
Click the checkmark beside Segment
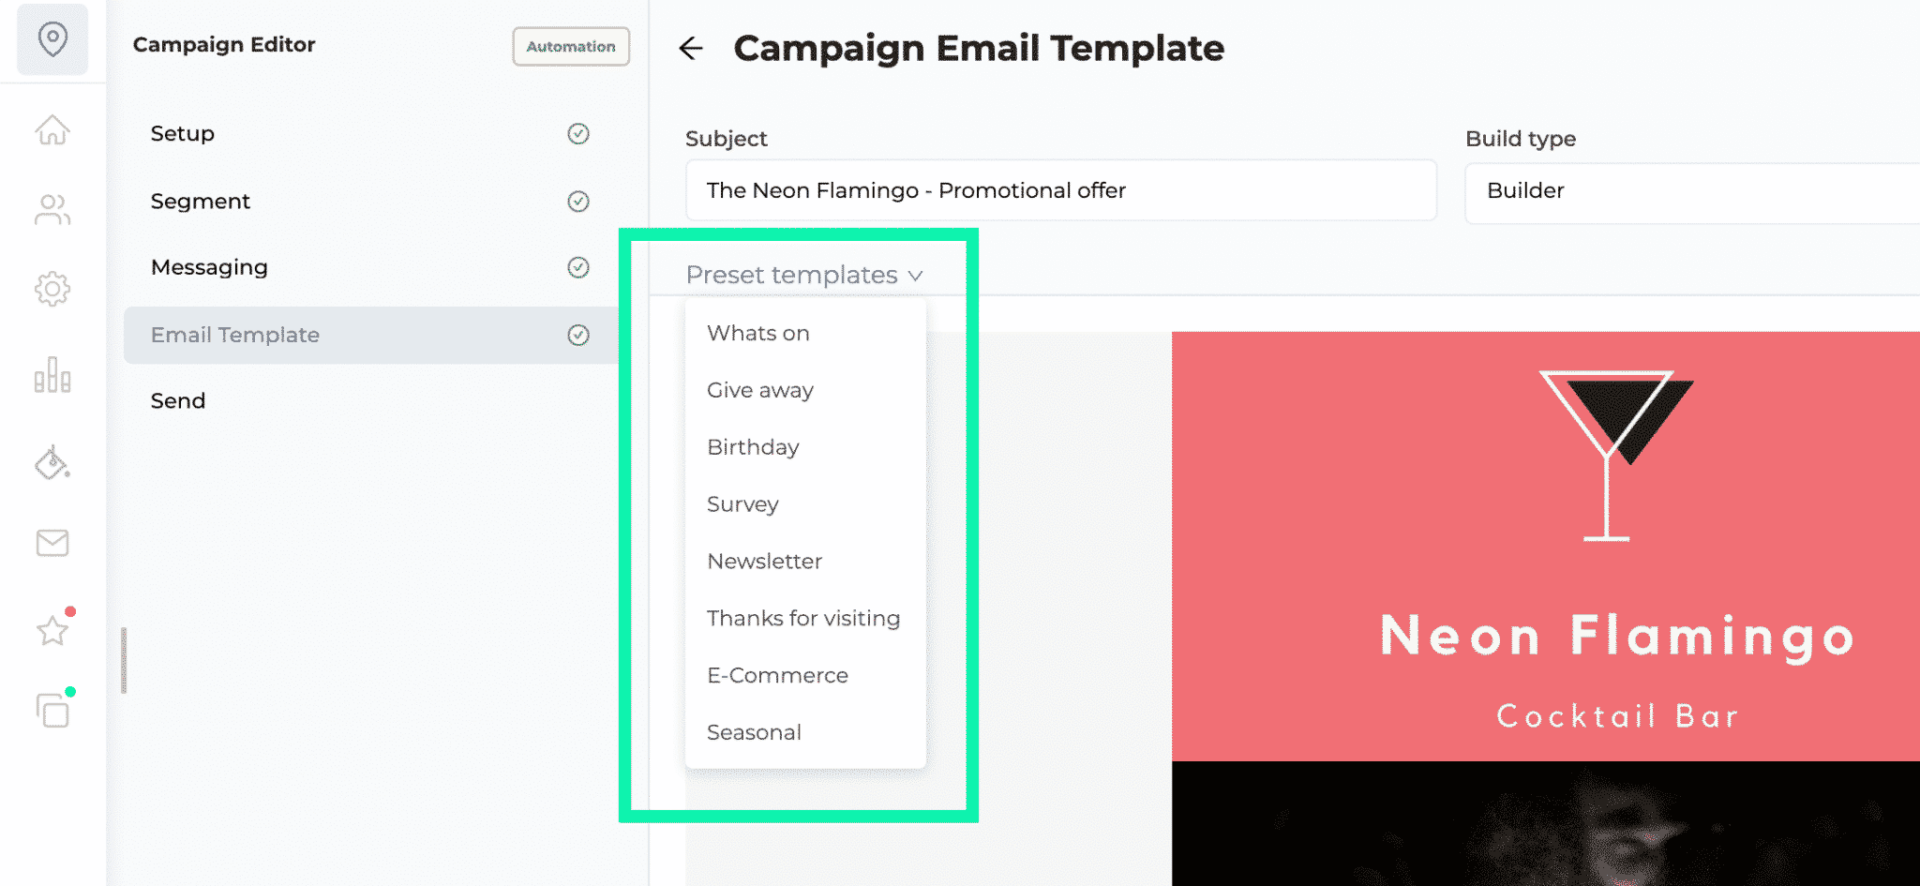(578, 201)
